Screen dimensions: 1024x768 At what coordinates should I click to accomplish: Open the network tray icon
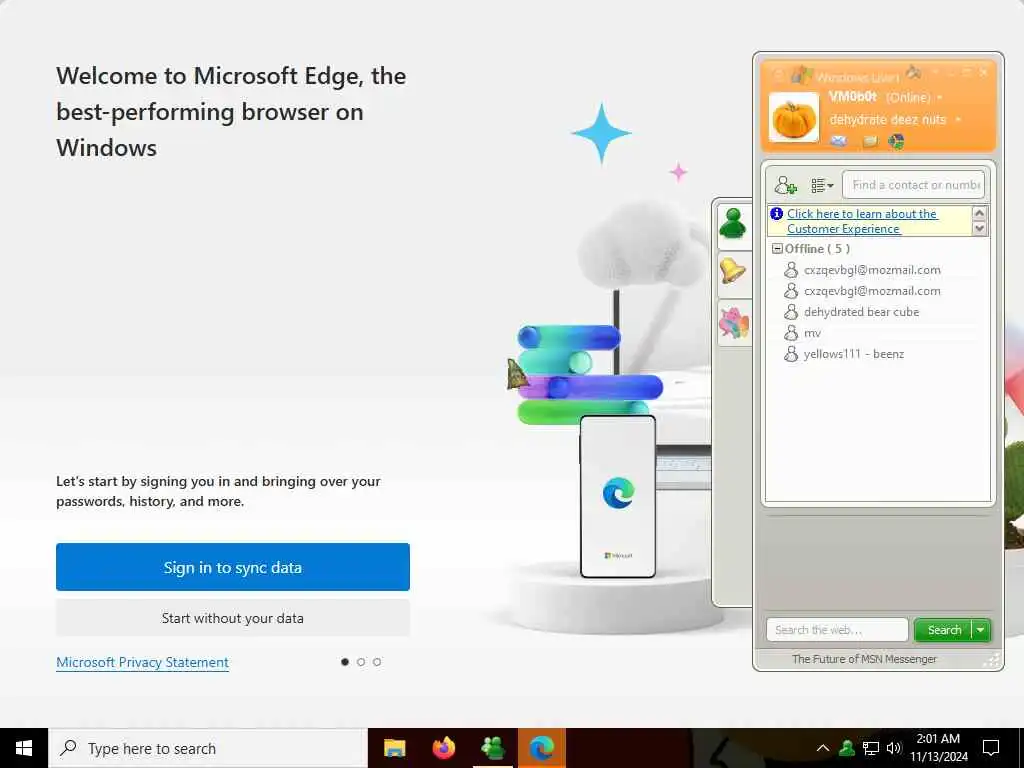click(871, 748)
